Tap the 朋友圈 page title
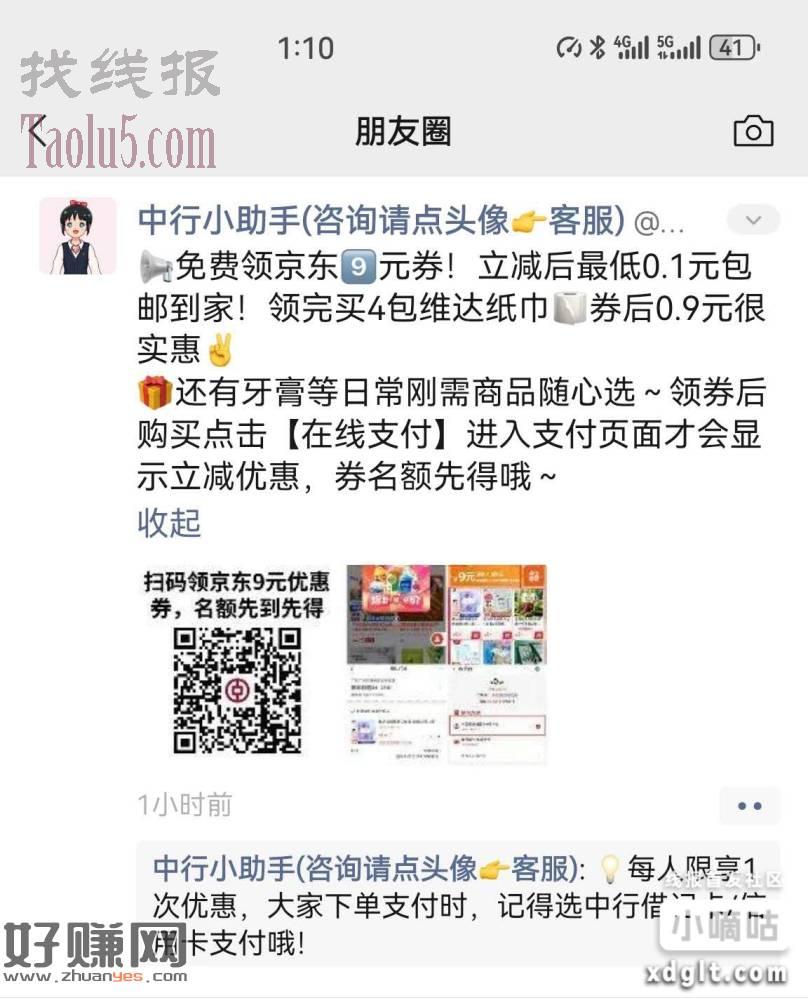This screenshot has width=808, height=1000. (x=404, y=131)
